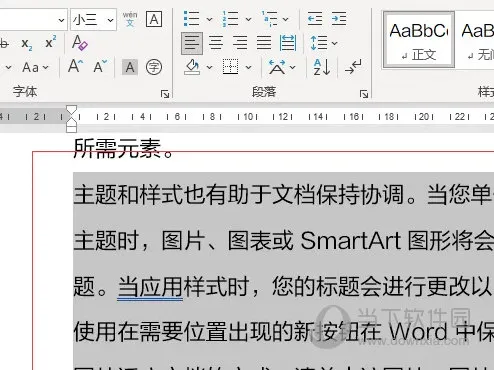Select the 正文 style
This screenshot has height=370, width=494.
(419, 40)
